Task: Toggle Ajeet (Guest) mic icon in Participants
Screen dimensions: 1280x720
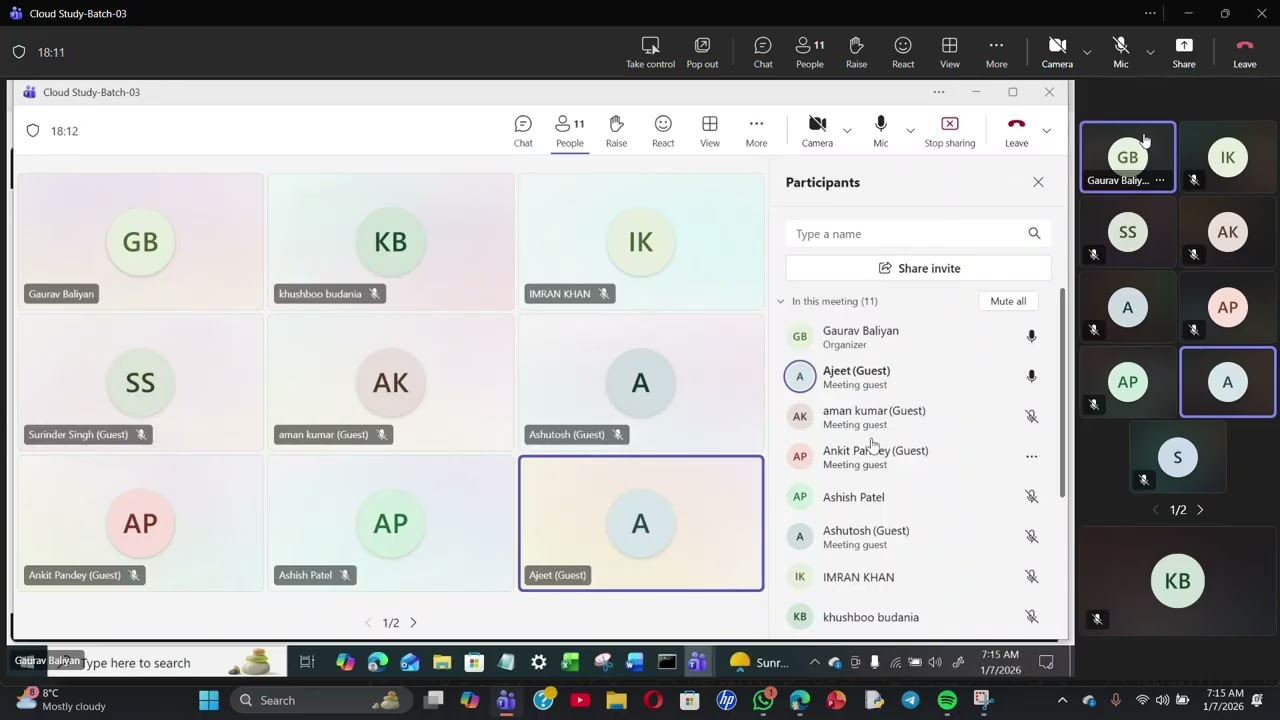Action: pos(1031,377)
